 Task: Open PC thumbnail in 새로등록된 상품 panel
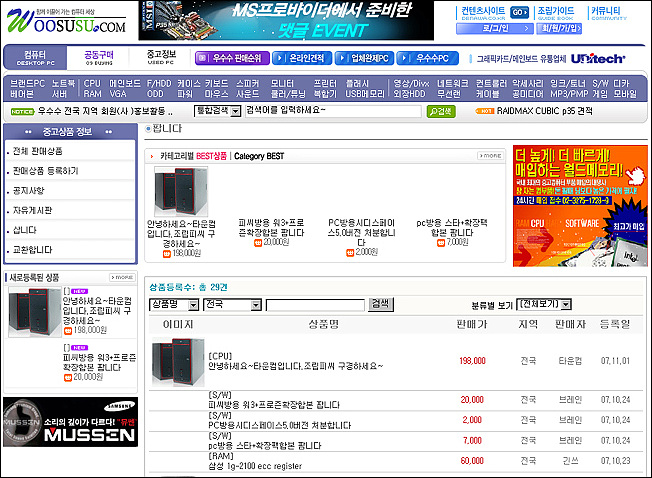pos(35,312)
